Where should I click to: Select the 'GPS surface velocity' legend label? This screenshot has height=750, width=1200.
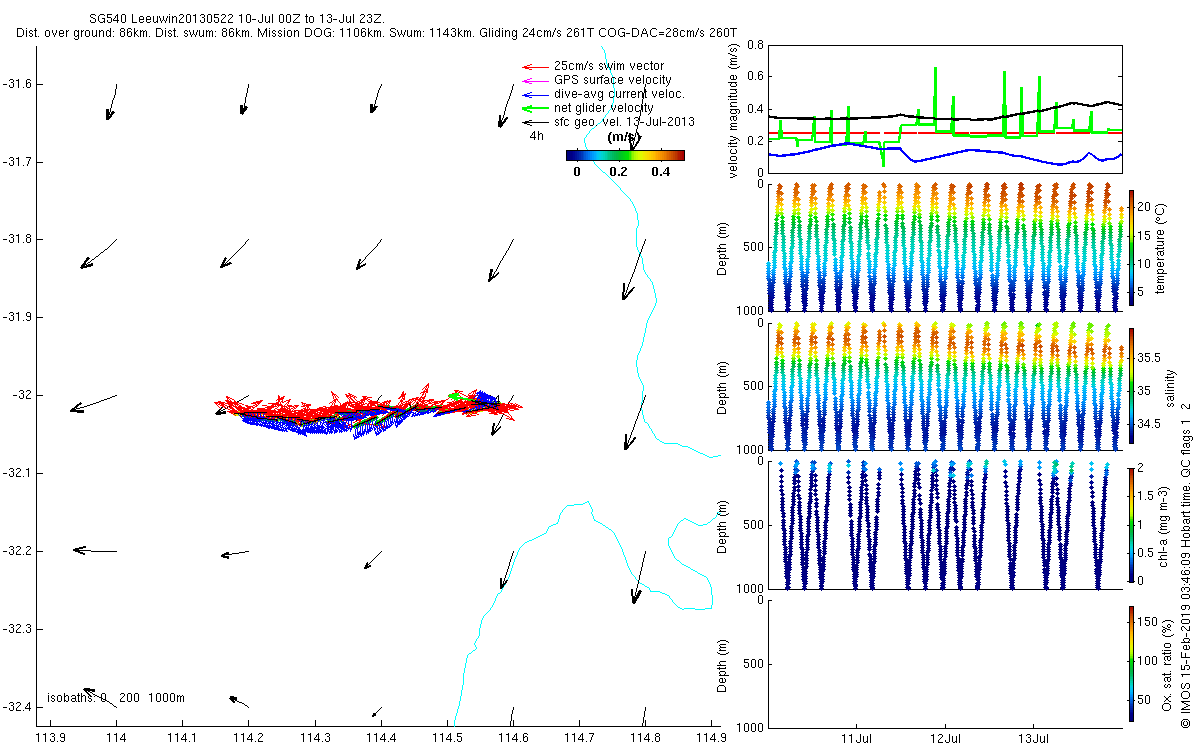coord(612,80)
